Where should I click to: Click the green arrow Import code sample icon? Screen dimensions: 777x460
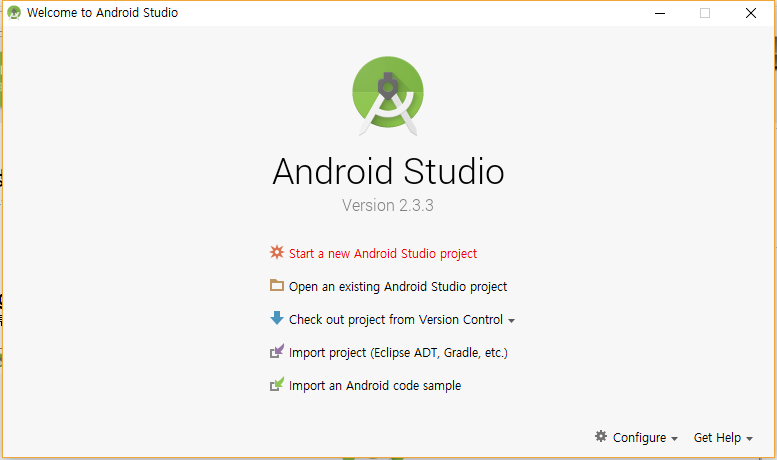pos(277,384)
